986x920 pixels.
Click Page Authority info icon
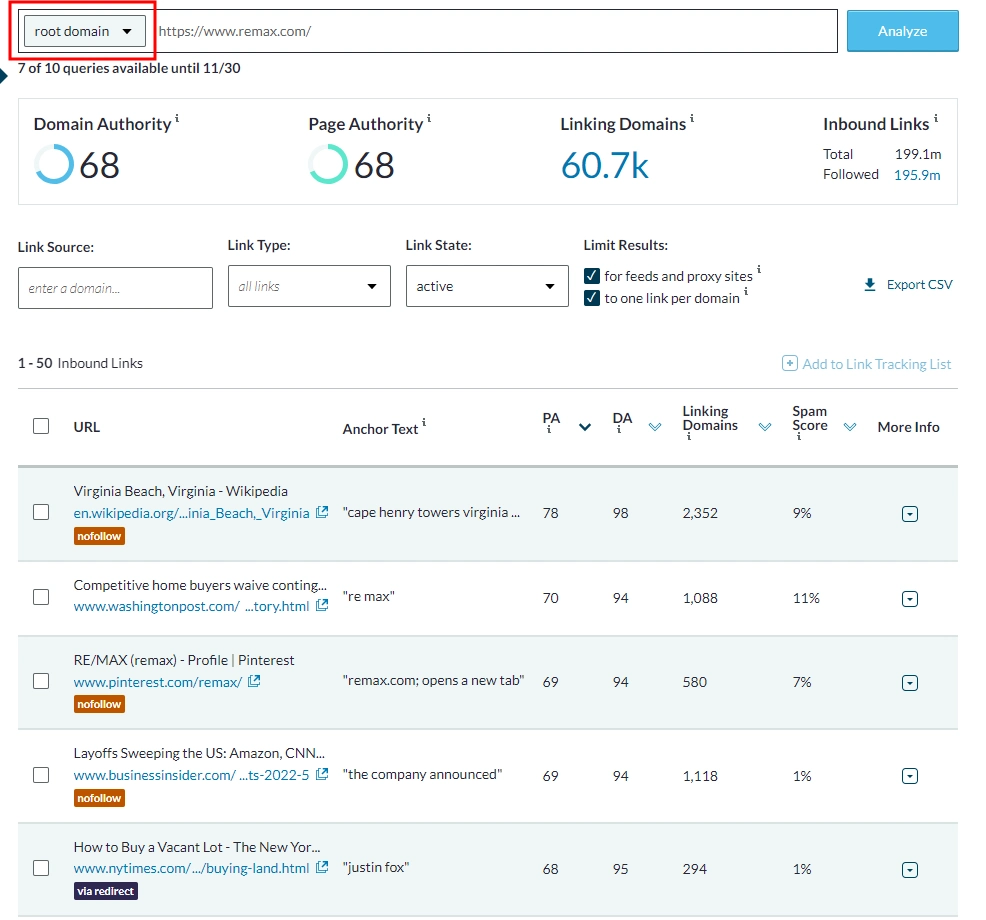pos(429,118)
